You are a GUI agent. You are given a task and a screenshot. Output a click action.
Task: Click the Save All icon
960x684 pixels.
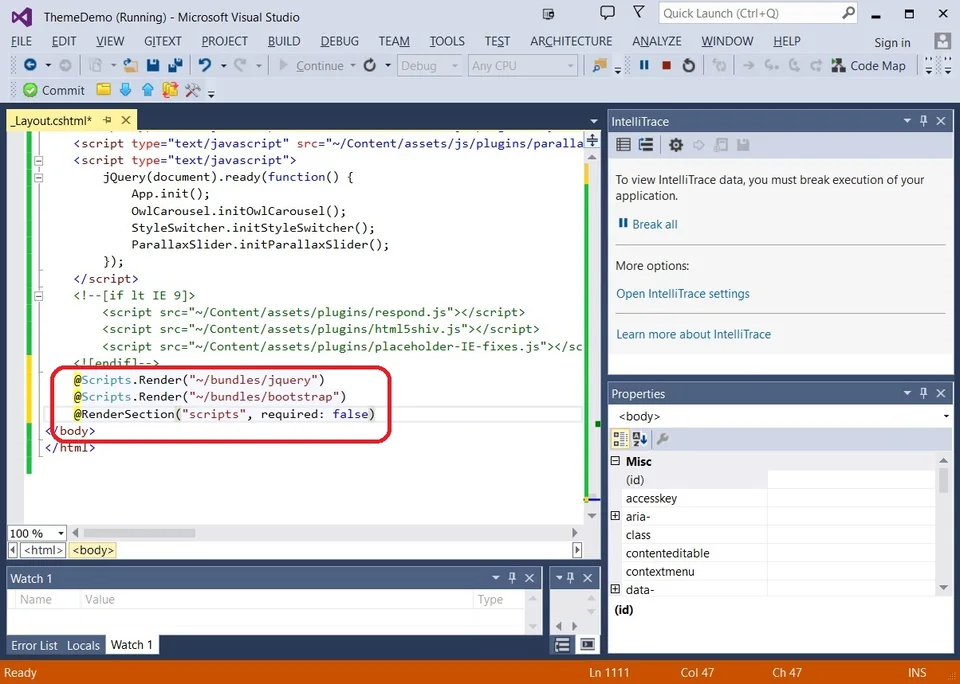[x=175, y=65]
